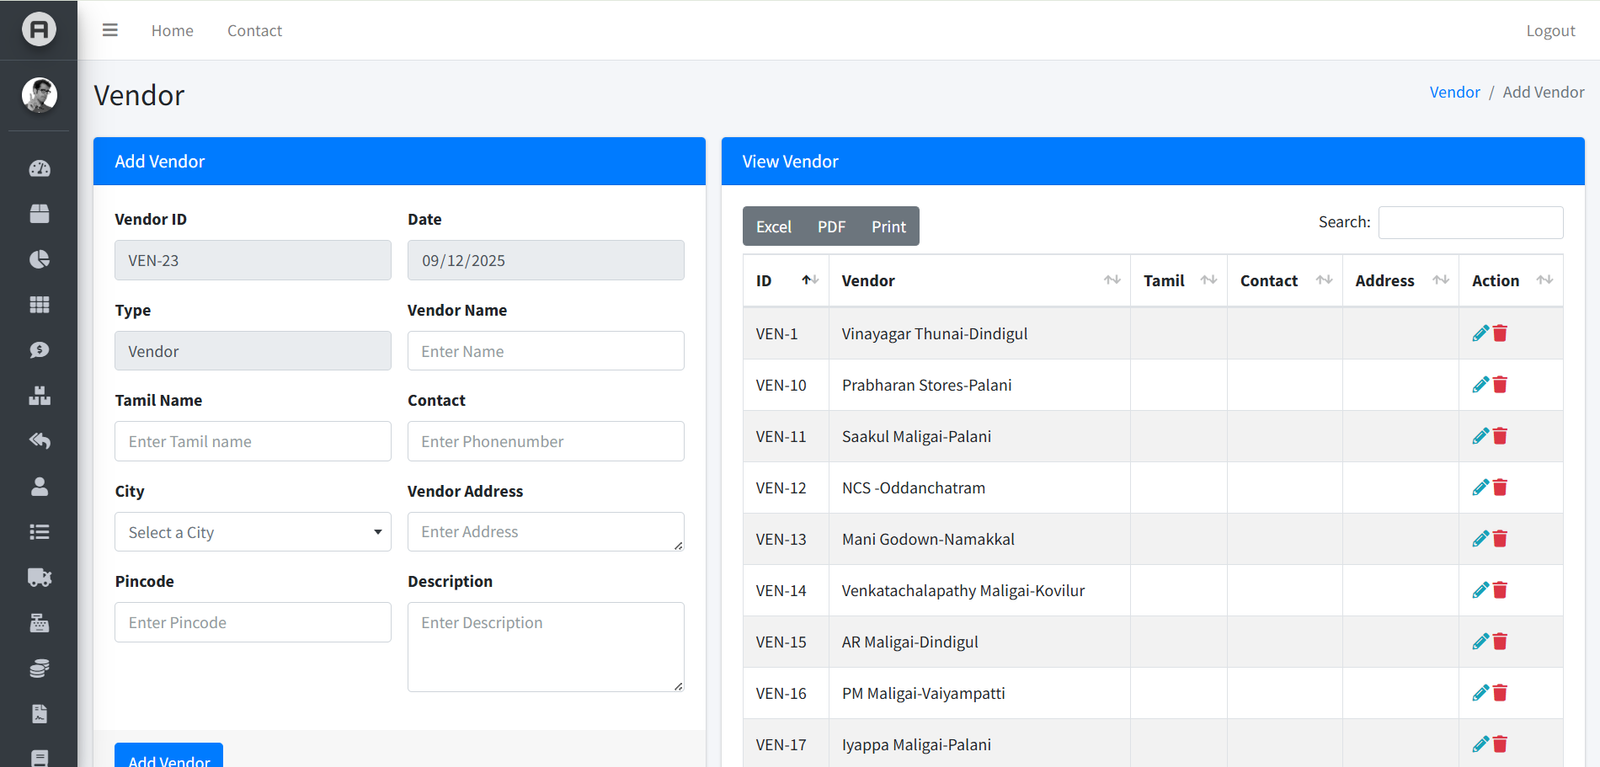Sort table by Contact column
1600x767 pixels.
pyautogui.click(x=1285, y=281)
